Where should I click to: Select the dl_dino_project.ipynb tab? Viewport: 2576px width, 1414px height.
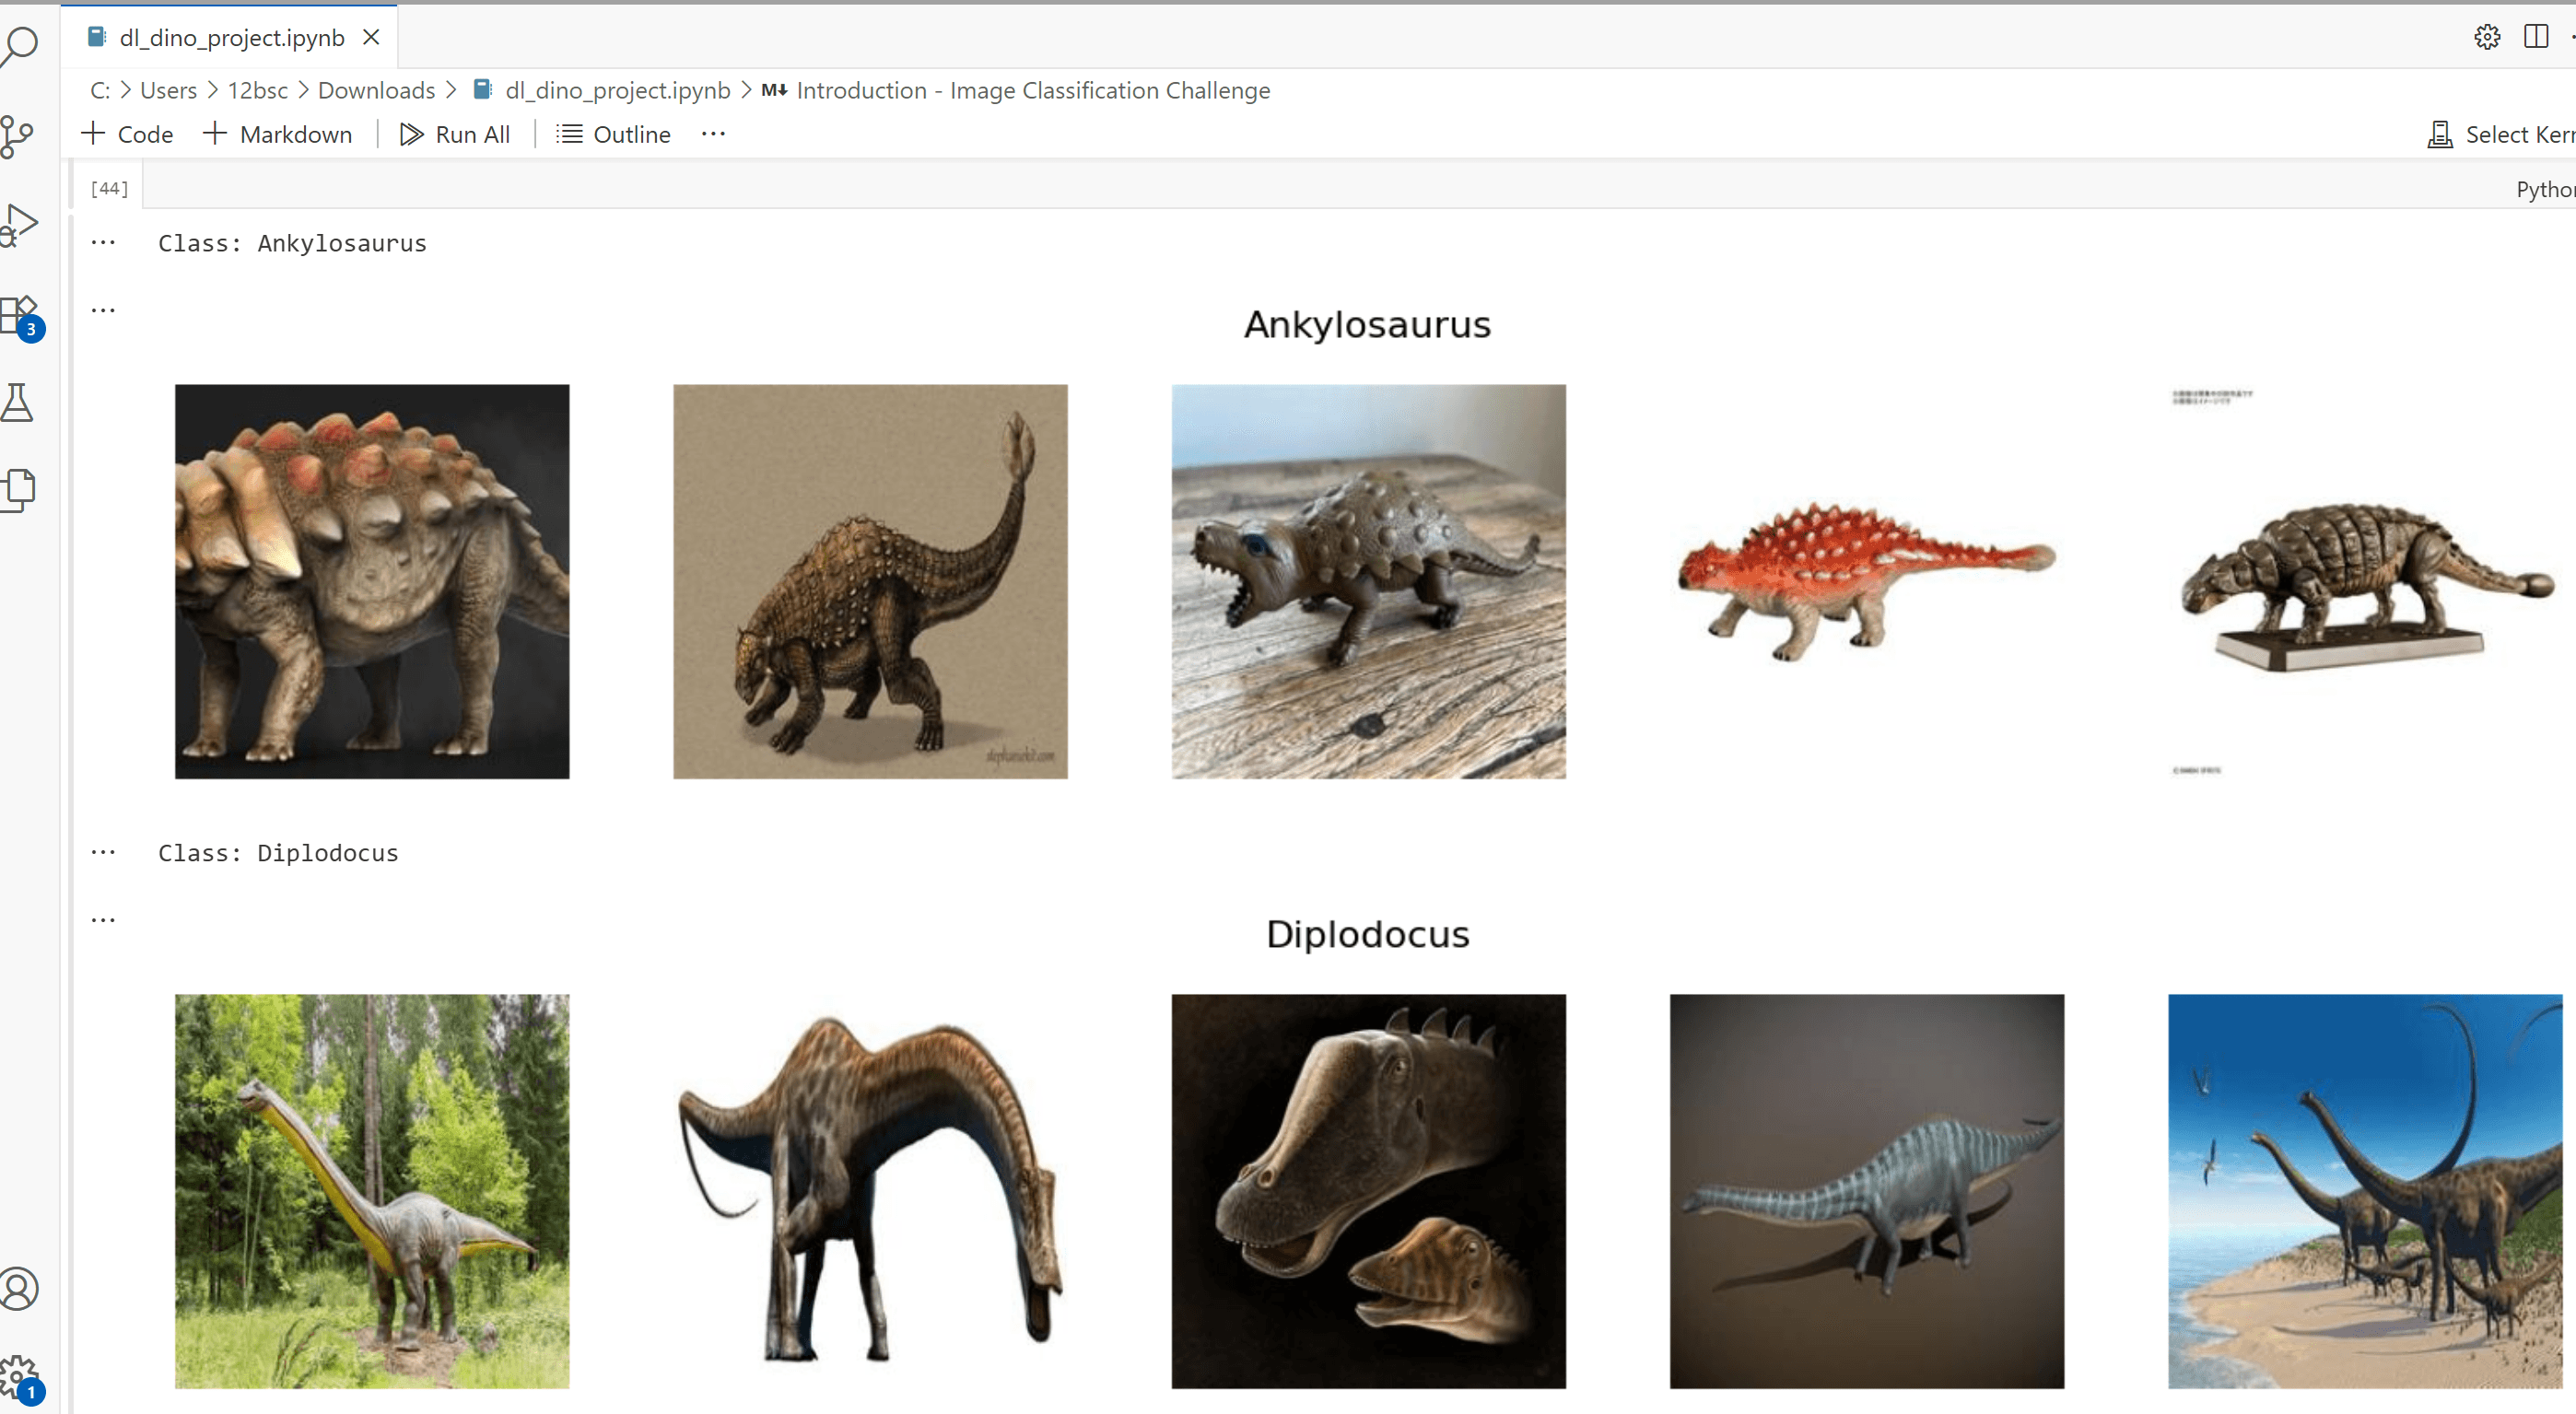229,37
